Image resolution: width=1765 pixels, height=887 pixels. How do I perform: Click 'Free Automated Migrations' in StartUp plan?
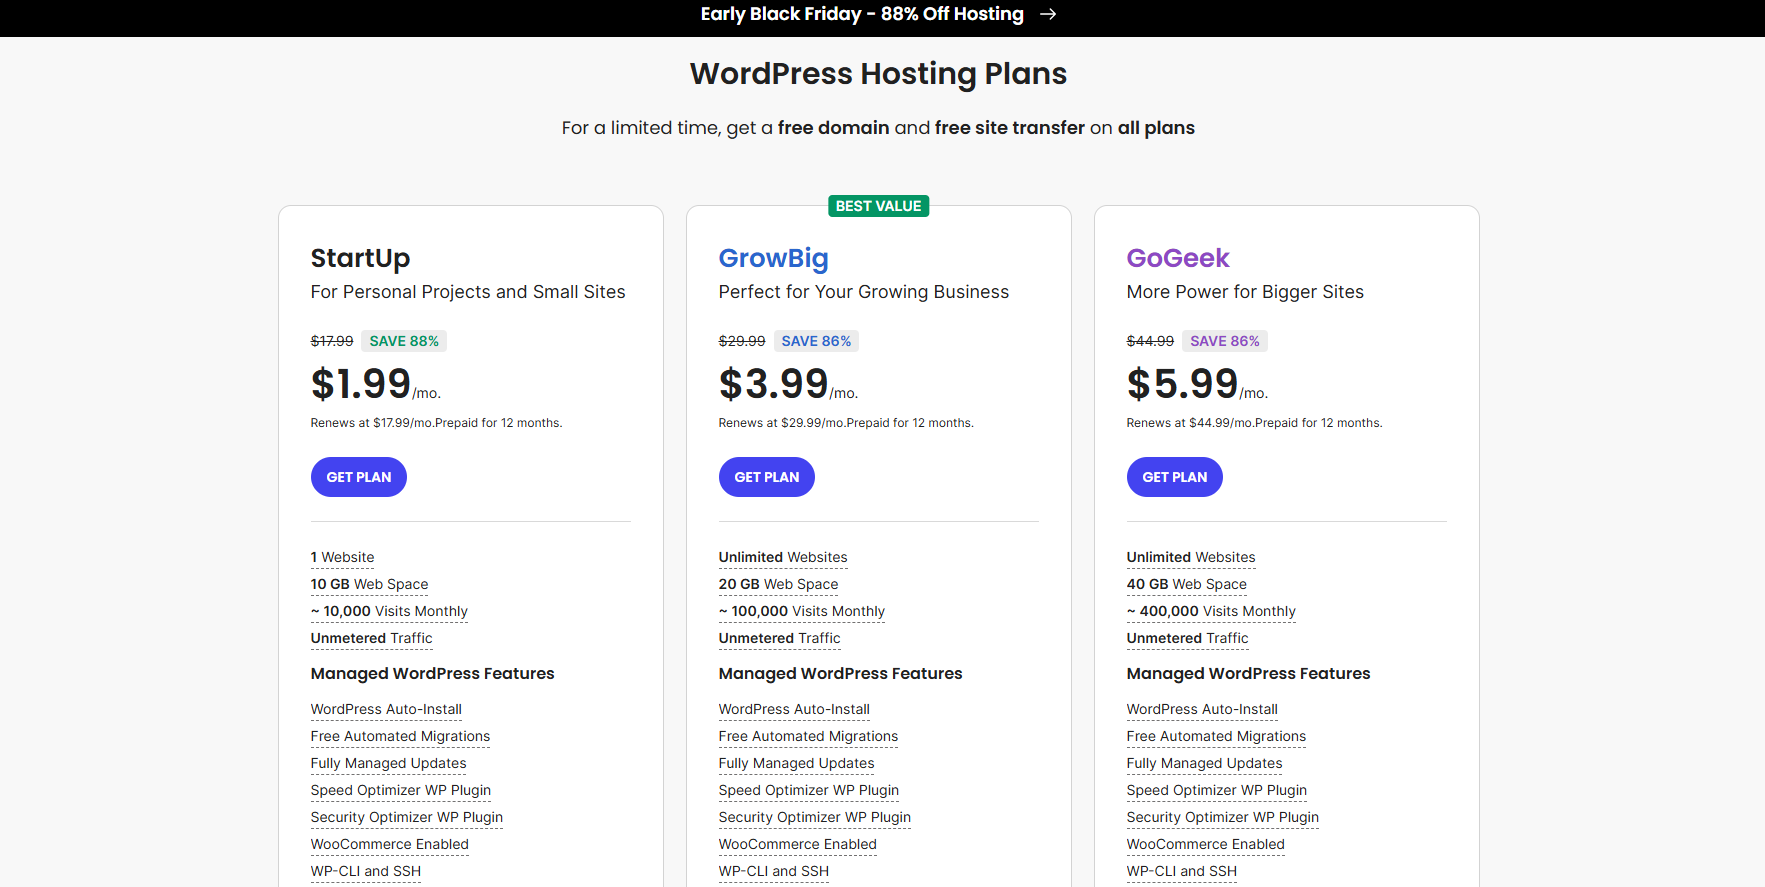point(400,736)
